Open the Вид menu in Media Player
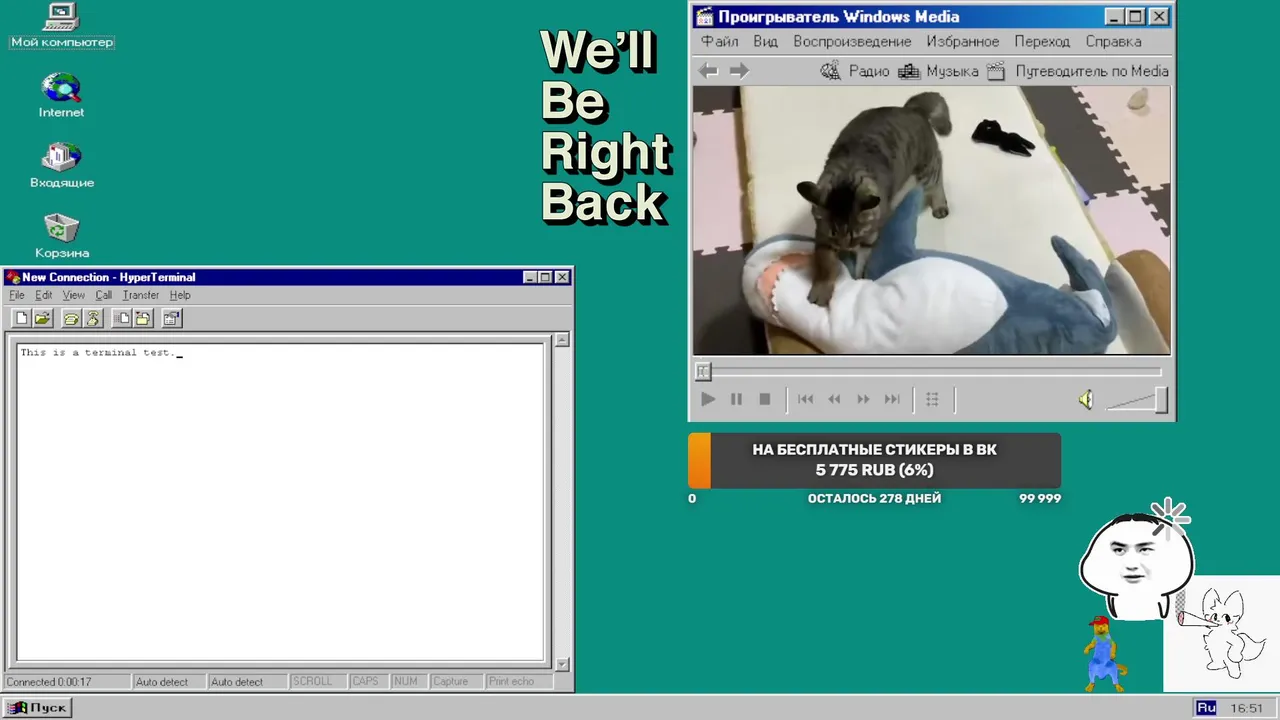1280x720 pixels. (765, 42)
